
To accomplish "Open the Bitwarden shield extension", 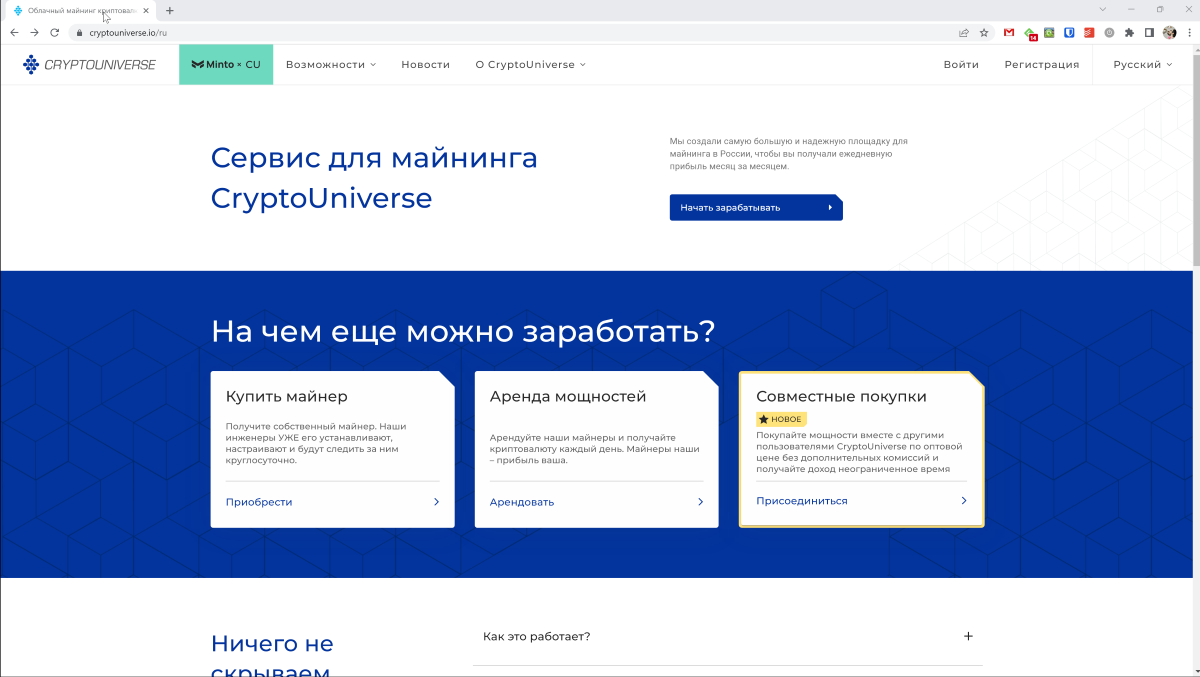I will tap(1069, 32).
